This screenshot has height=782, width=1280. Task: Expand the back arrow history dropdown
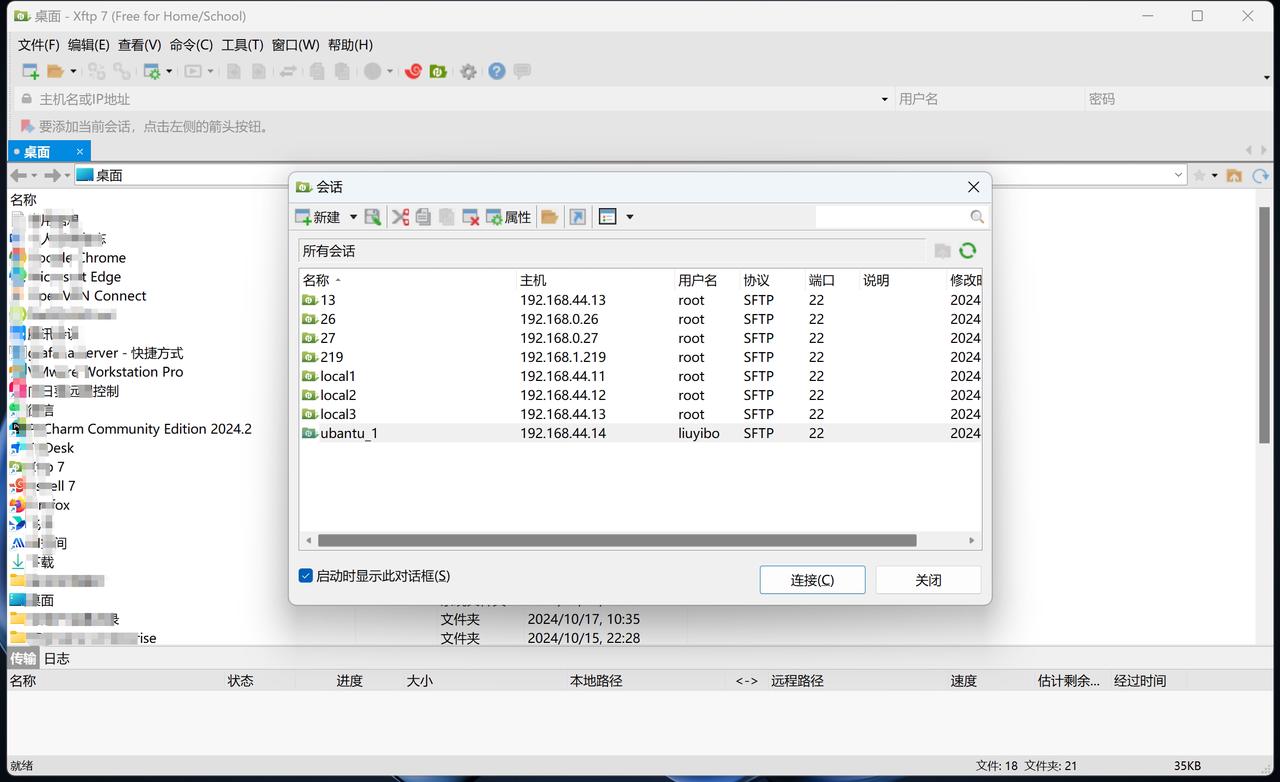pos(33,175)
